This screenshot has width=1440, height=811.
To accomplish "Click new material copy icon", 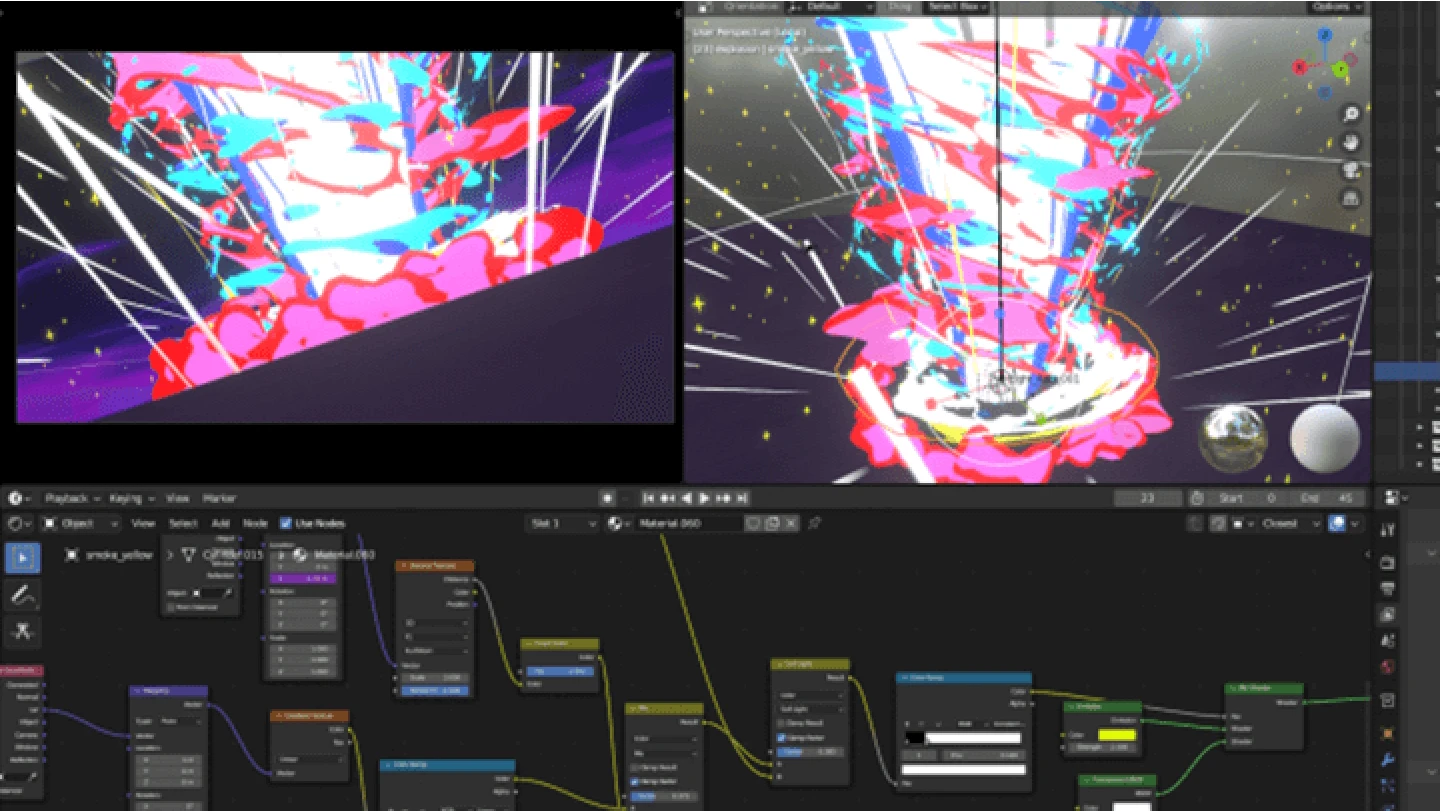I will click(774, 523).
